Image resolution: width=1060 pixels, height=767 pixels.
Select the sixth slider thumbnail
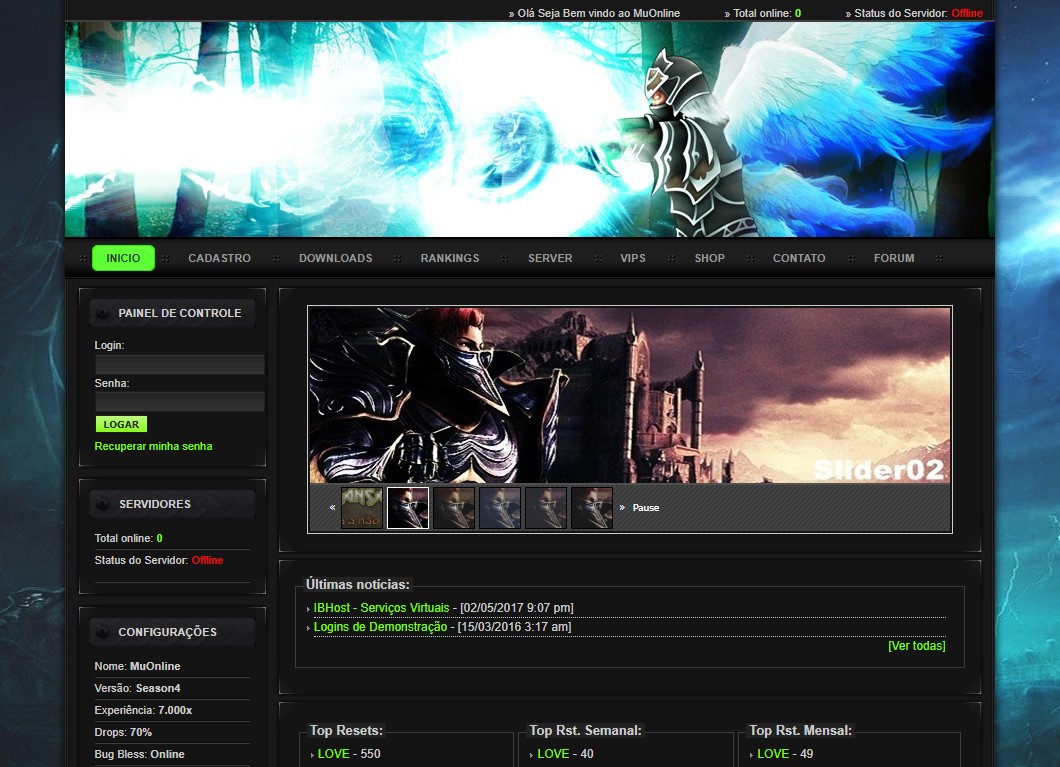[x=592, y=508]
